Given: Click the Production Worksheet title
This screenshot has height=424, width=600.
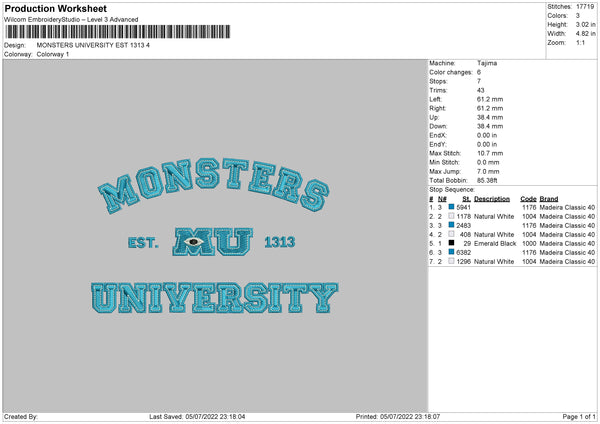Looking at the screenshot, I should (x=55, y=8).
